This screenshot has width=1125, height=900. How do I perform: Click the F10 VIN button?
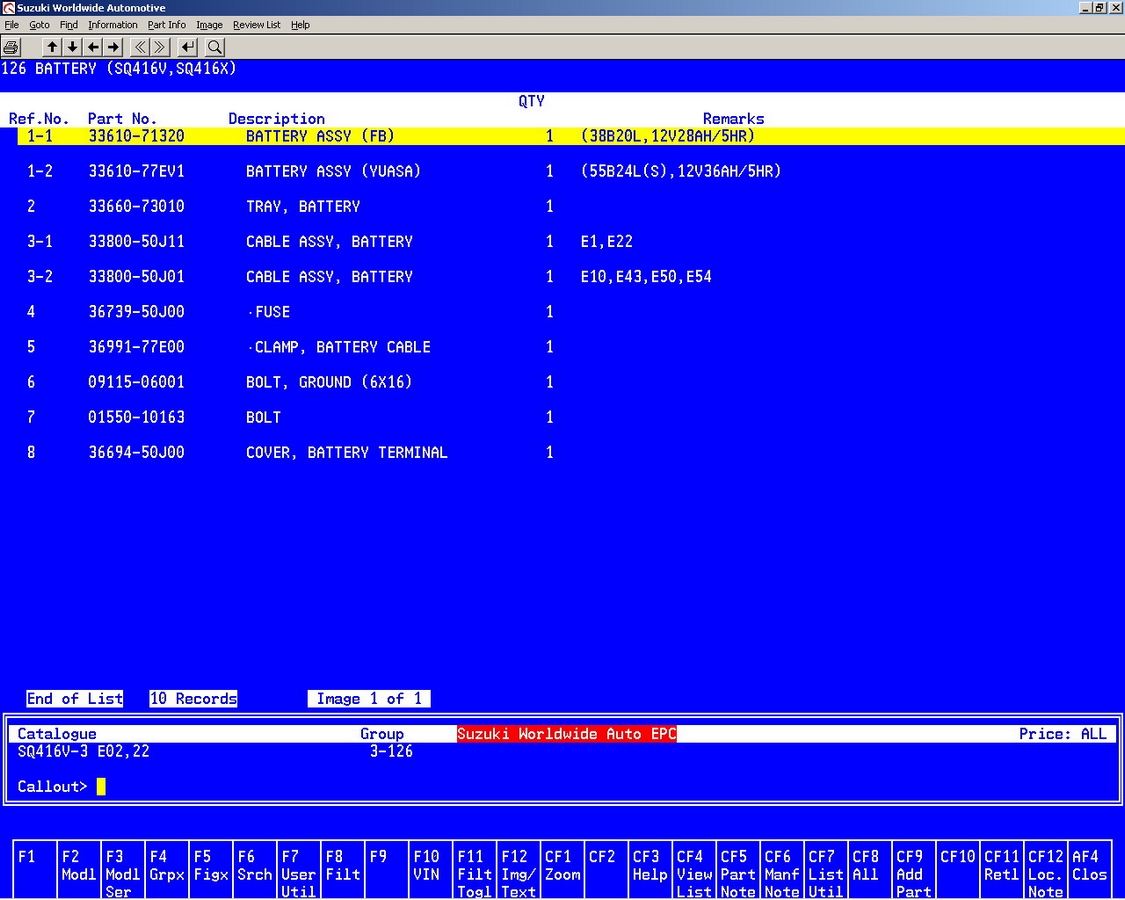[x=430, y=869]
